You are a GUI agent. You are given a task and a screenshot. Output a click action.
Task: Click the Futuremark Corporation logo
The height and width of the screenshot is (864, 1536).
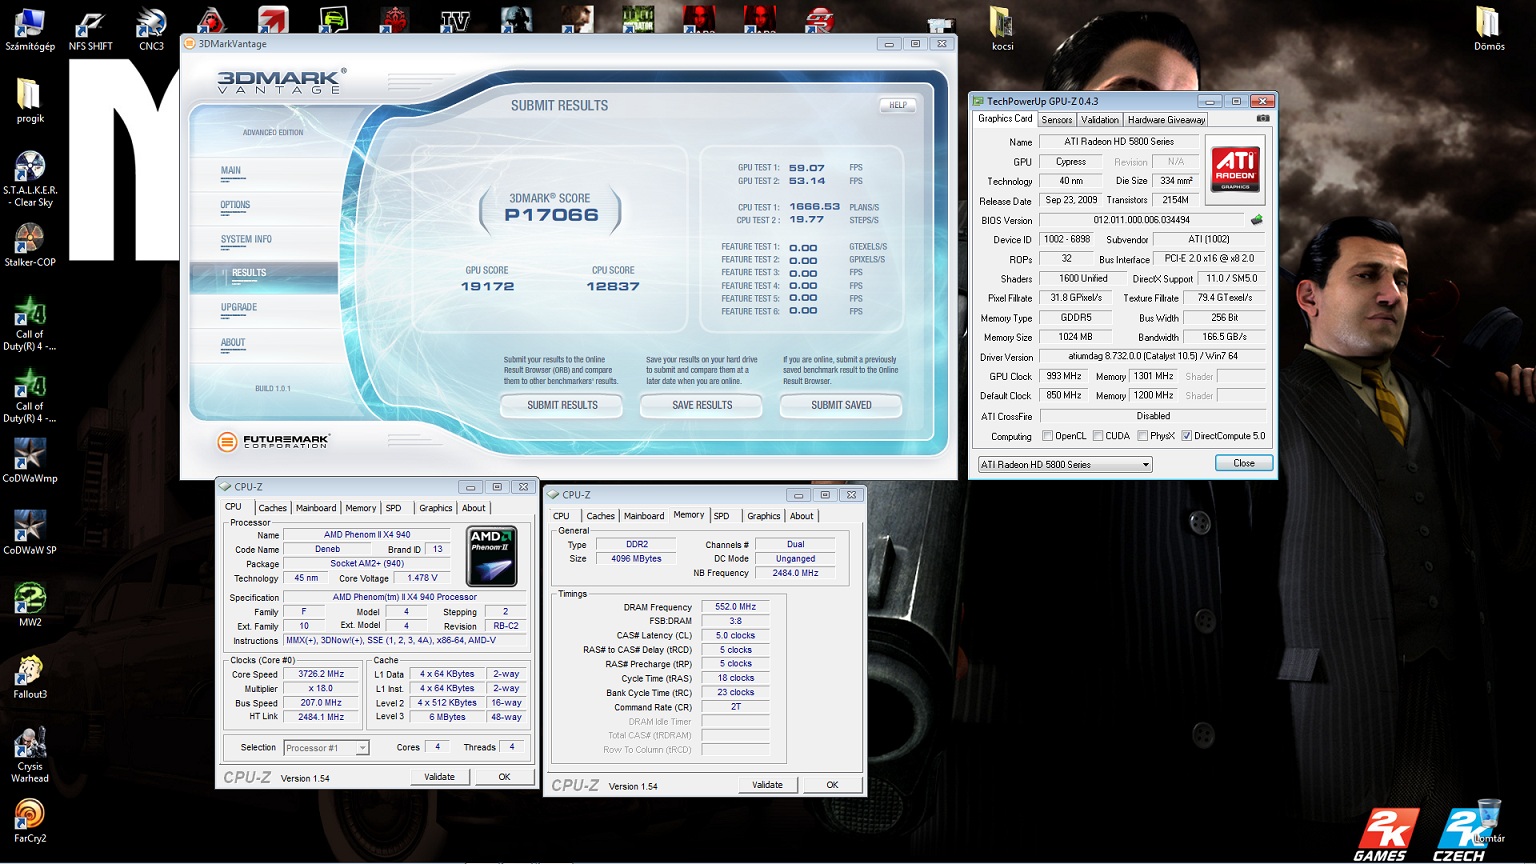[x=274, y=441]
